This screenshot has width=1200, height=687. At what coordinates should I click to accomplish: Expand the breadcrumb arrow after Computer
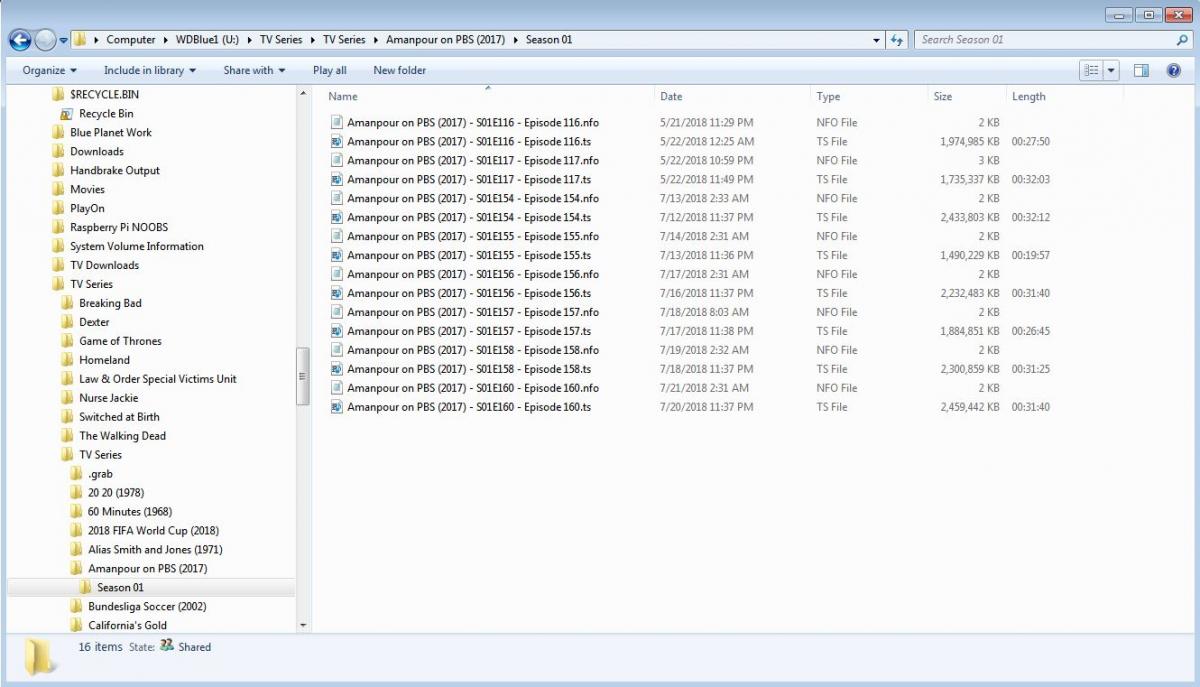(x=165, y=40)
